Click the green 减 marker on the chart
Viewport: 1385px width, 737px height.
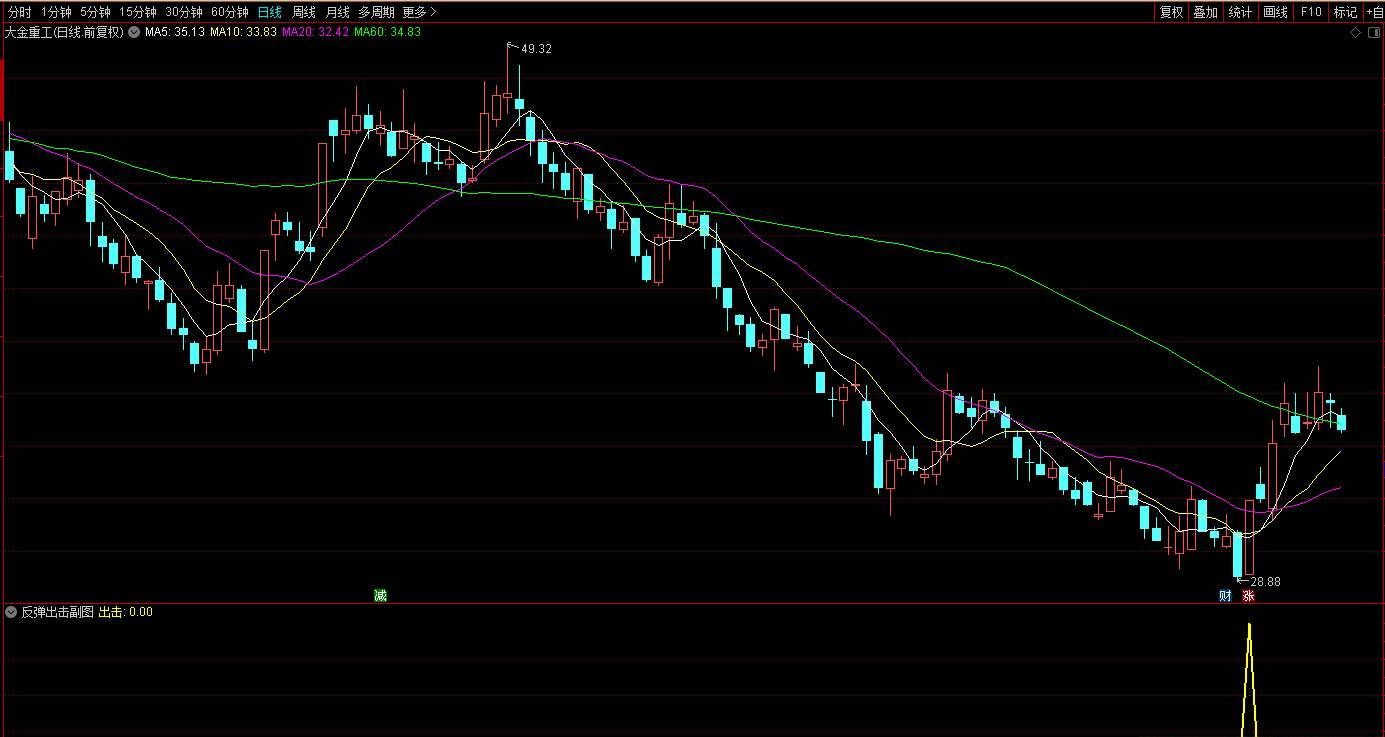pyautogui.click(x=380, y=595)
